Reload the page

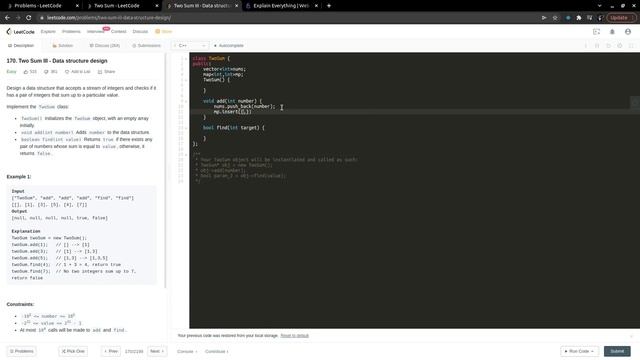point(29,18)
